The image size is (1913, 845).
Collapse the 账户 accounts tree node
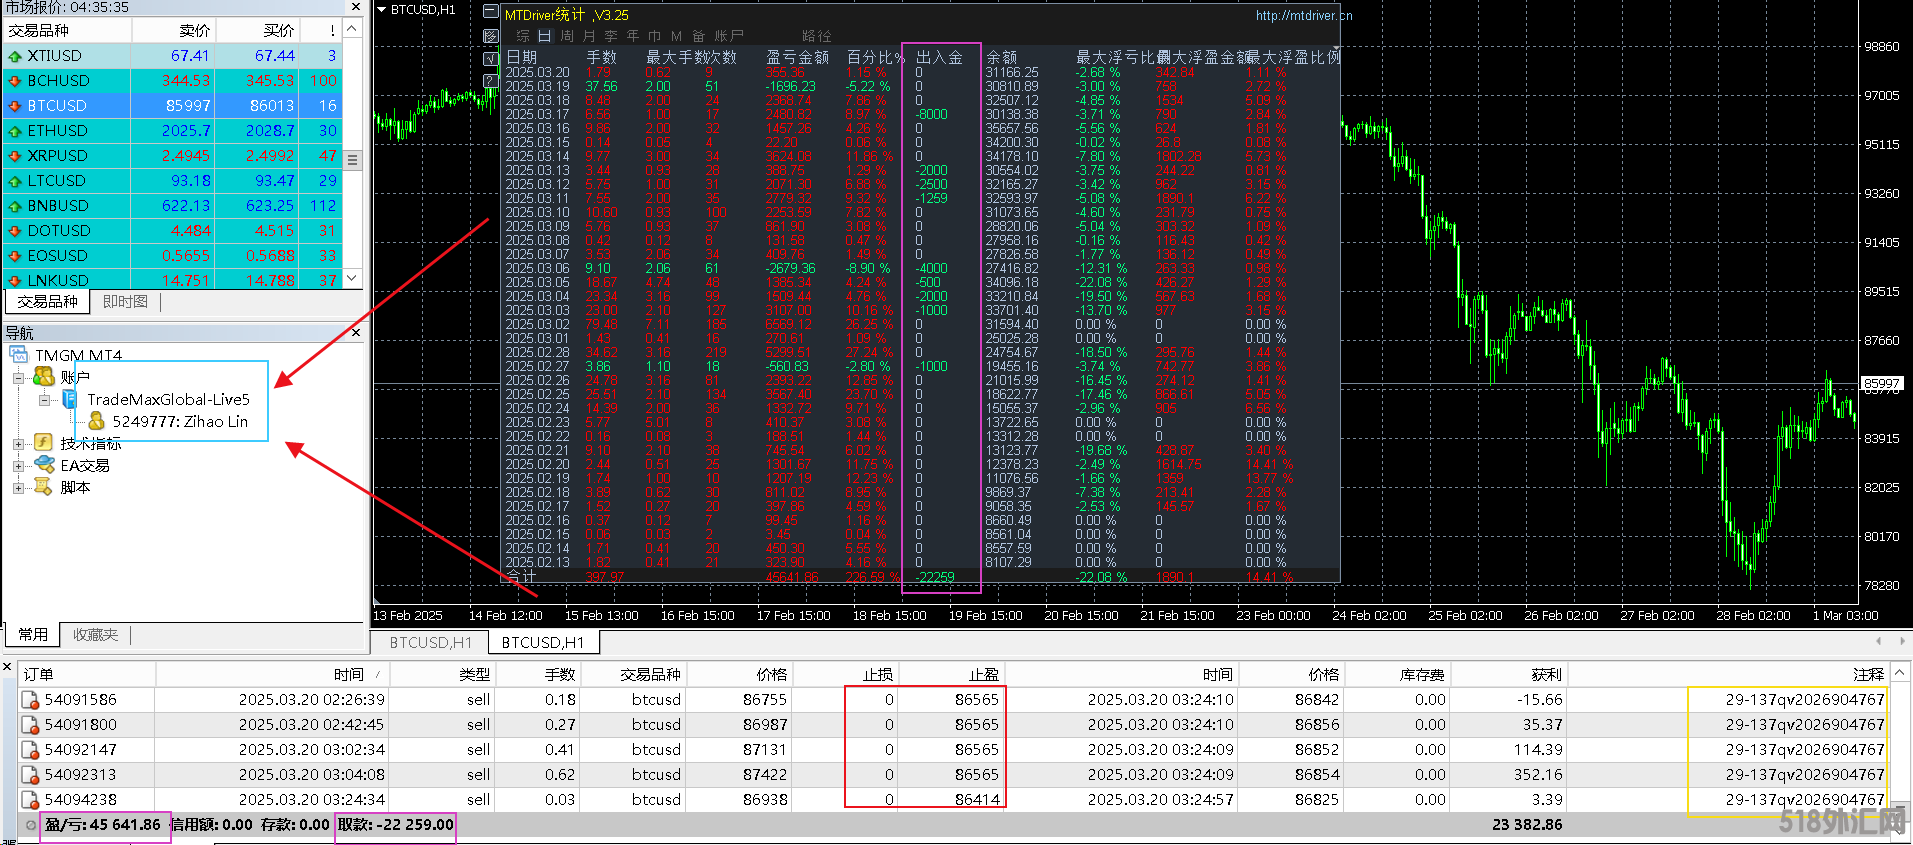18,378
